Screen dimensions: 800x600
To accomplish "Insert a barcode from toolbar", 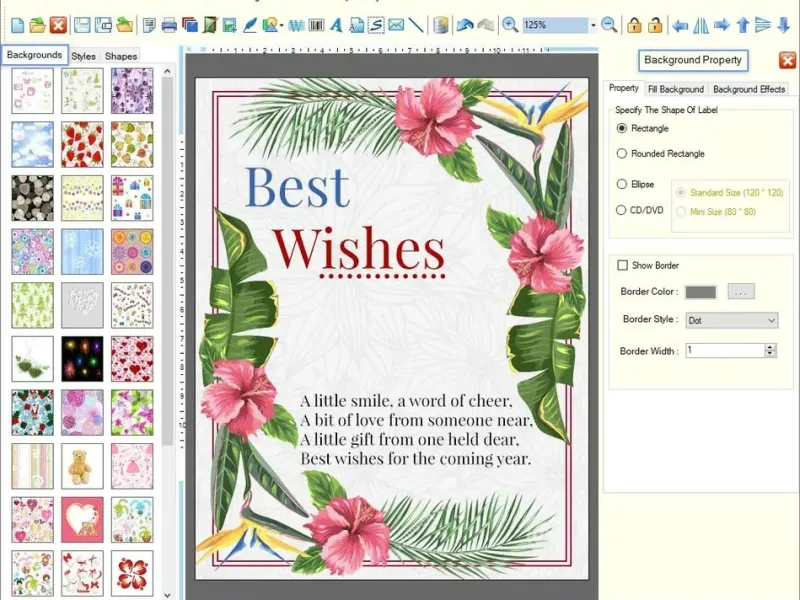I will click(316, 24).
